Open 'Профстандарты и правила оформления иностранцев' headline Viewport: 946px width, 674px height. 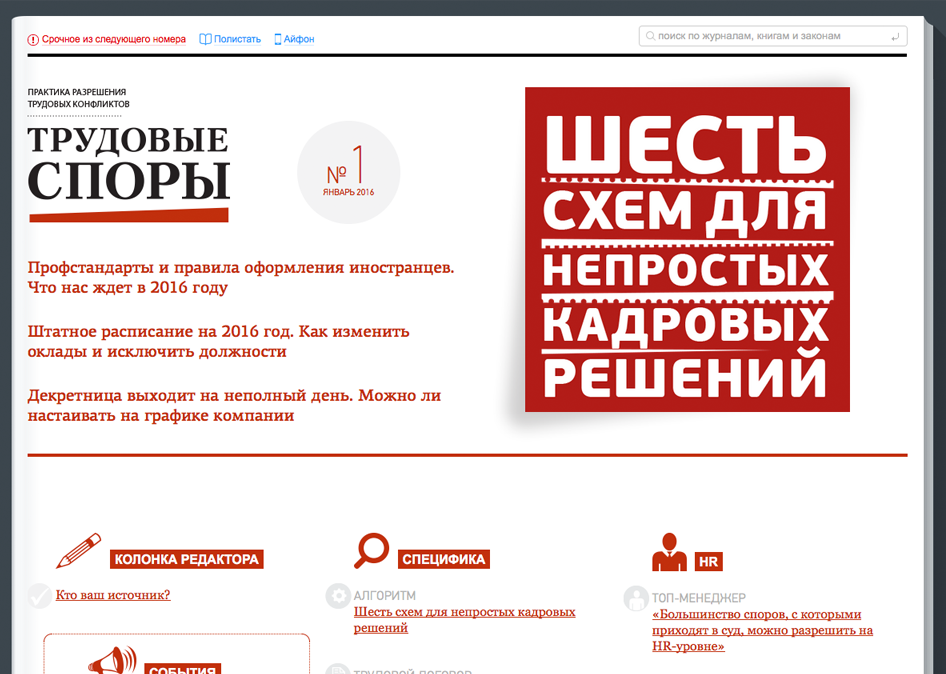[241, 277]
